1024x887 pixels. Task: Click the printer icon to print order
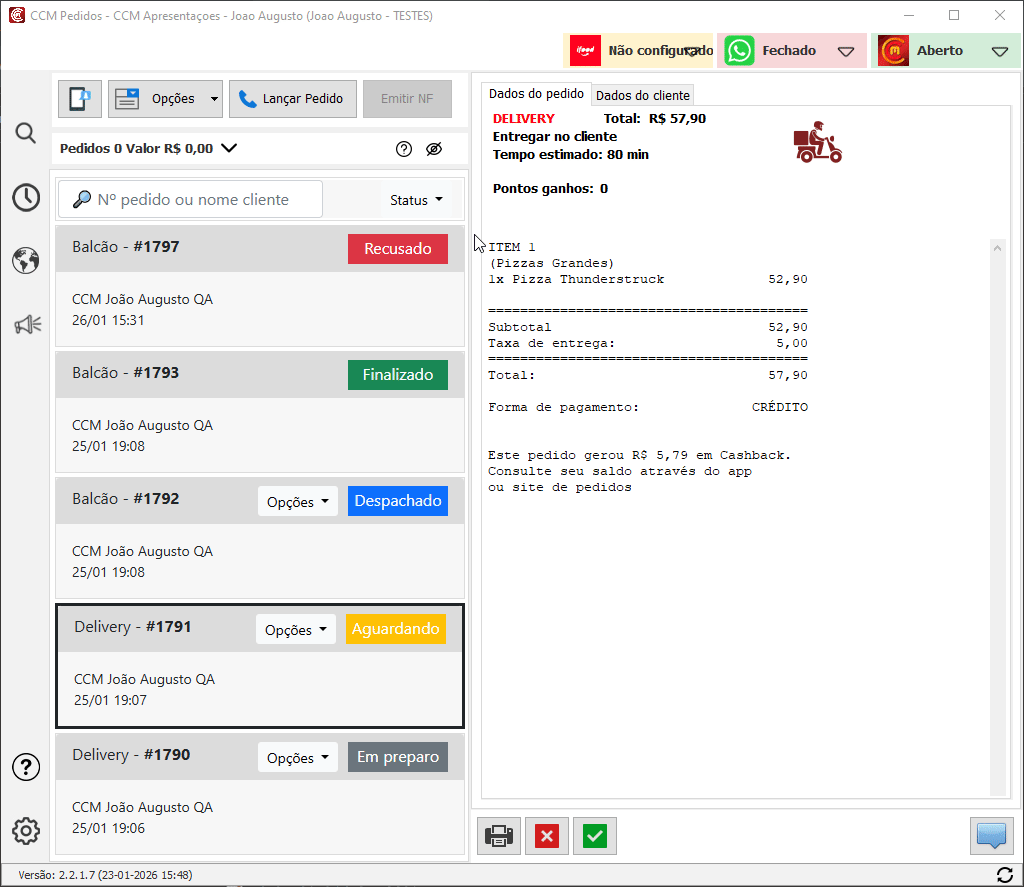[x=499, y=836]
